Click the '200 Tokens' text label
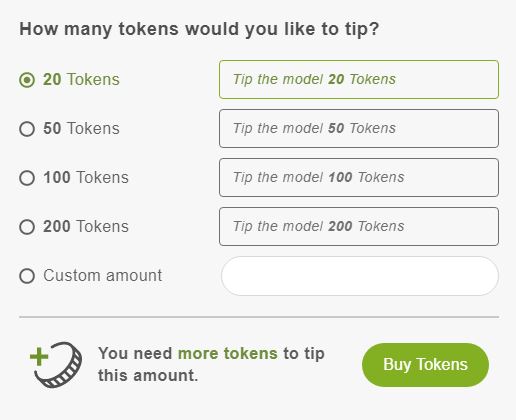Screen dimensions: 516x420 (x=86, y=227)
